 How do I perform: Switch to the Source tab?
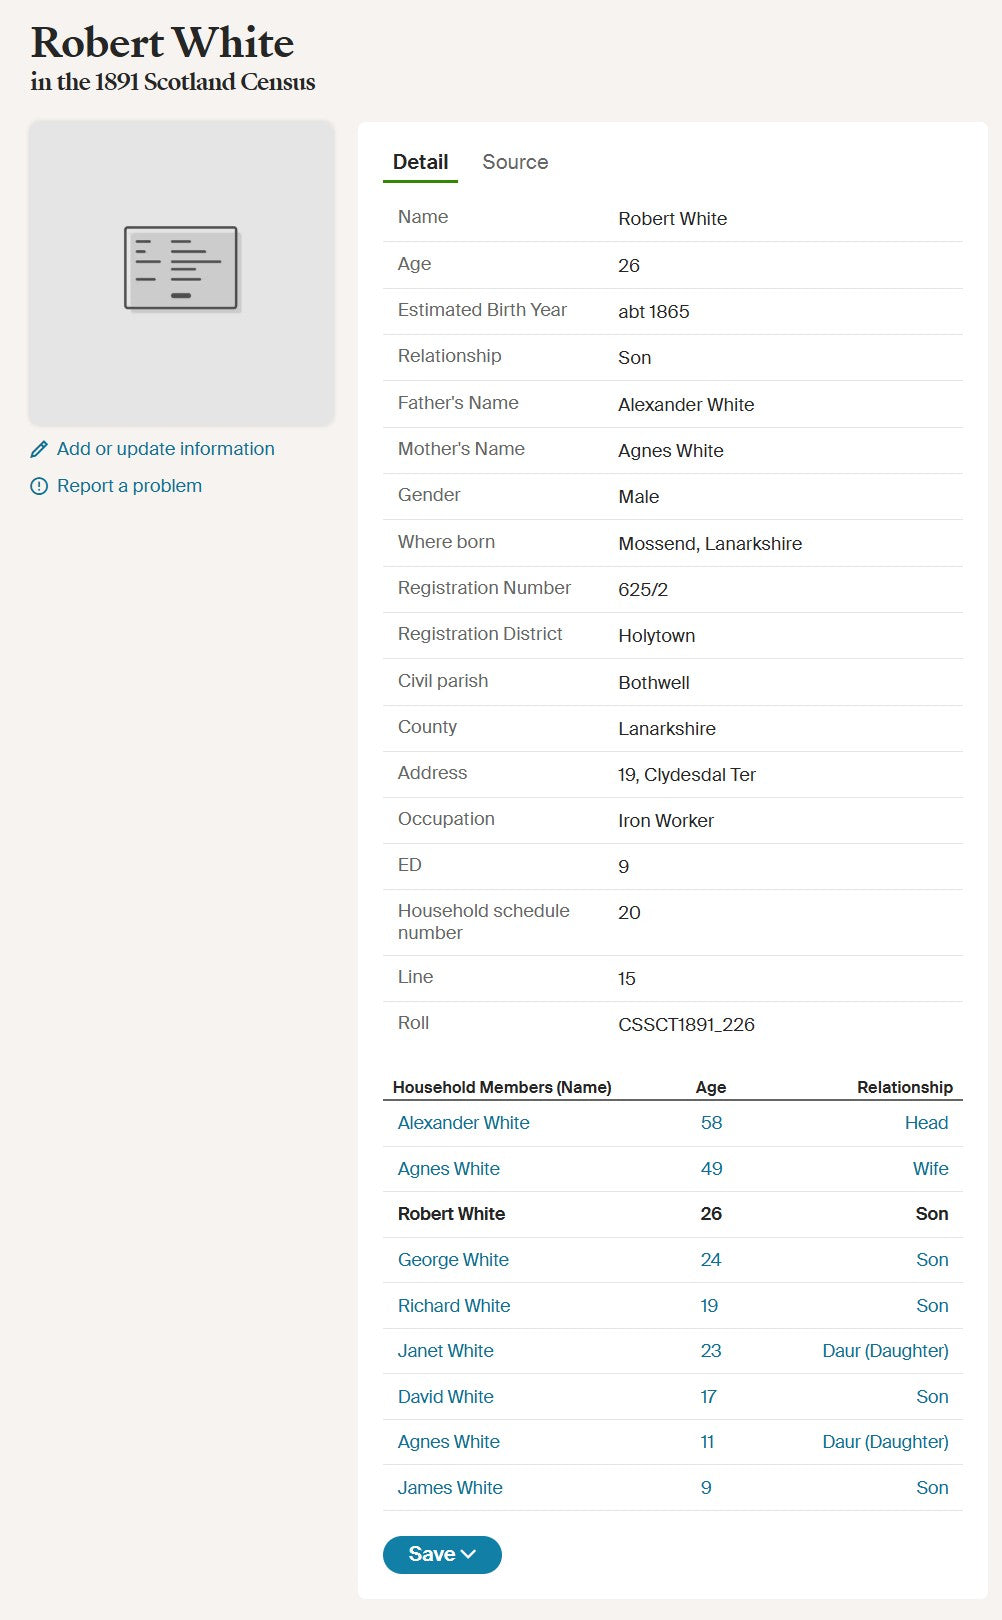pyautogui.click(x=515, y=162)
